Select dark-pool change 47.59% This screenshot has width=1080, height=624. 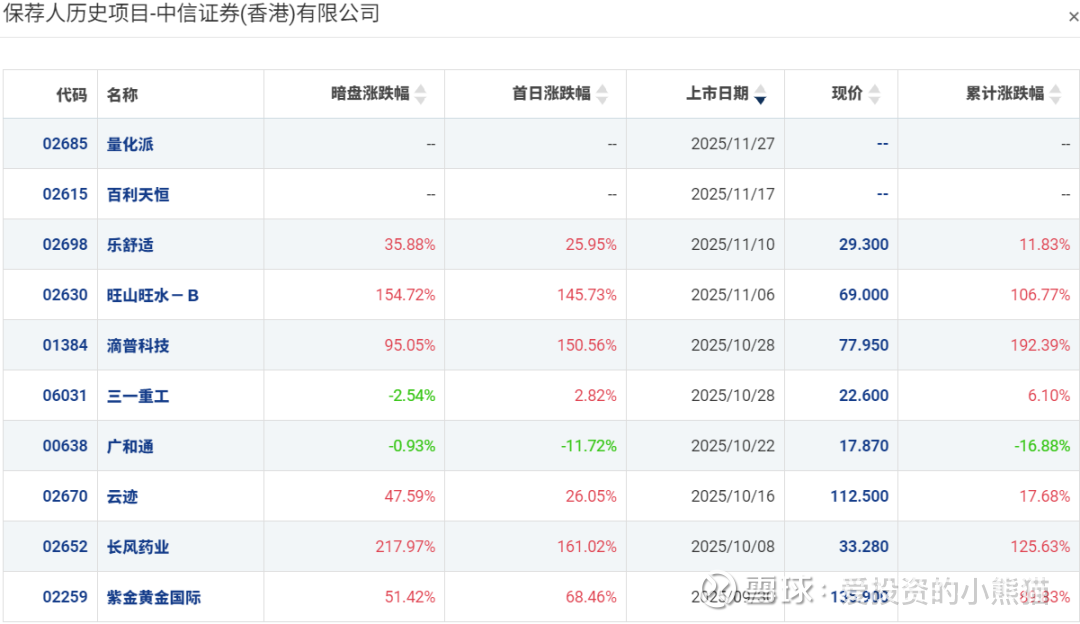410,496
